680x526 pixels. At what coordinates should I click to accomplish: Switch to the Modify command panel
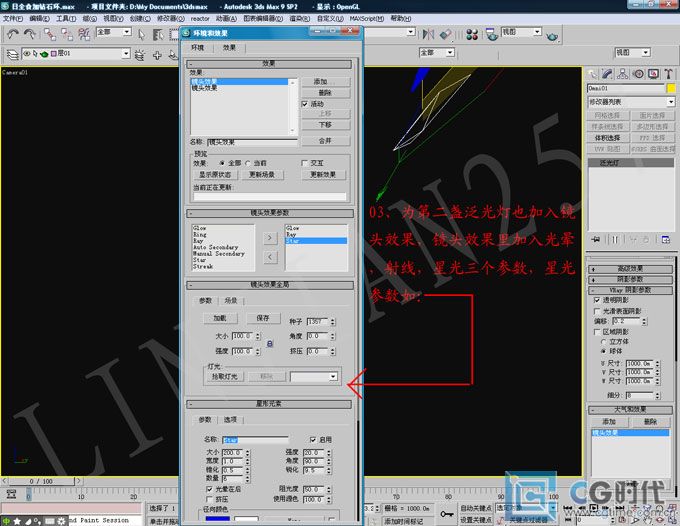coord(607,74)
